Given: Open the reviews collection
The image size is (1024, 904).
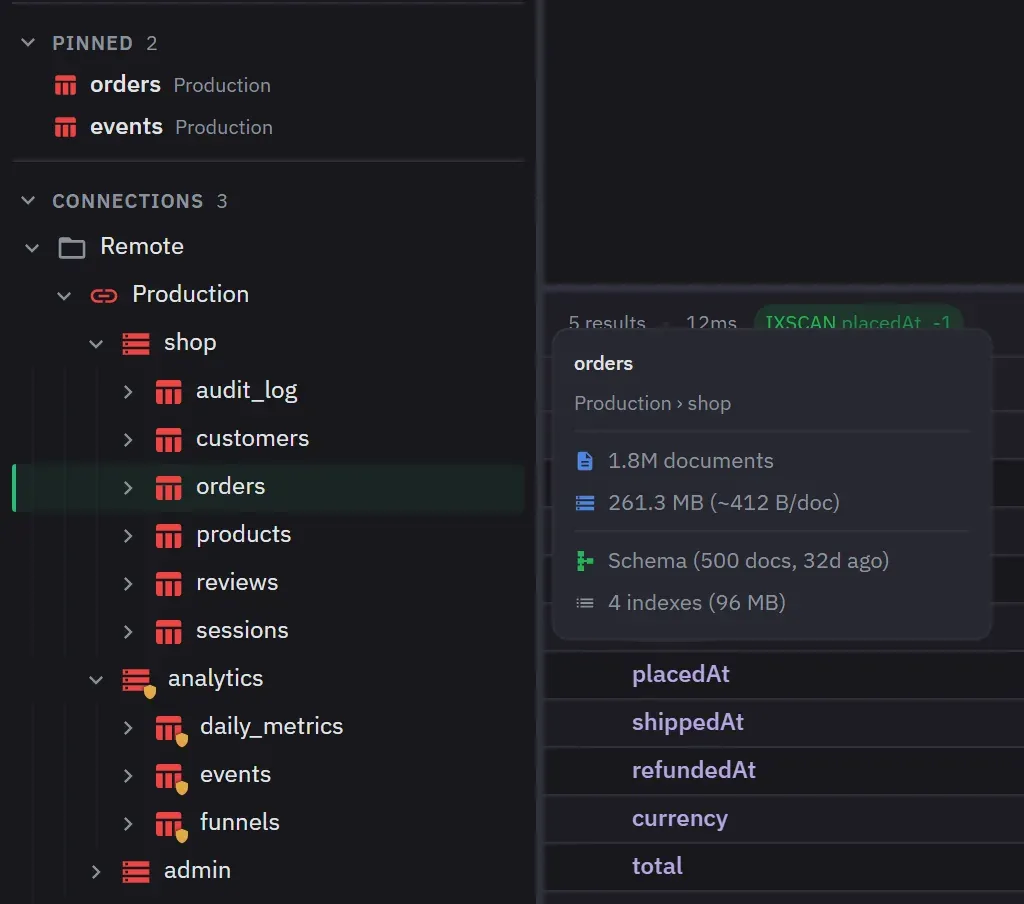Looking at the screenshot, I should pos(237,583).
